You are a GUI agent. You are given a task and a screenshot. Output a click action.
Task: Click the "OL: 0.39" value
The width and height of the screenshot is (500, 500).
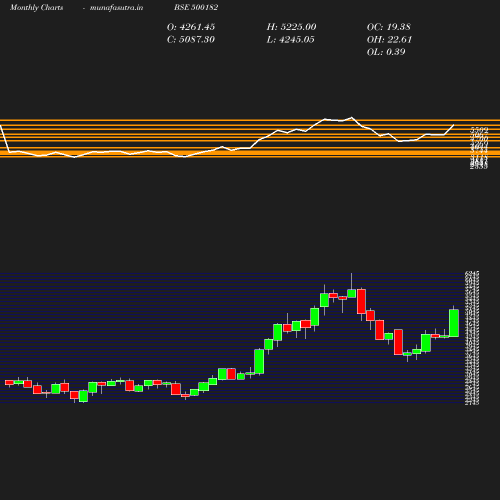[x=386, y=52]
